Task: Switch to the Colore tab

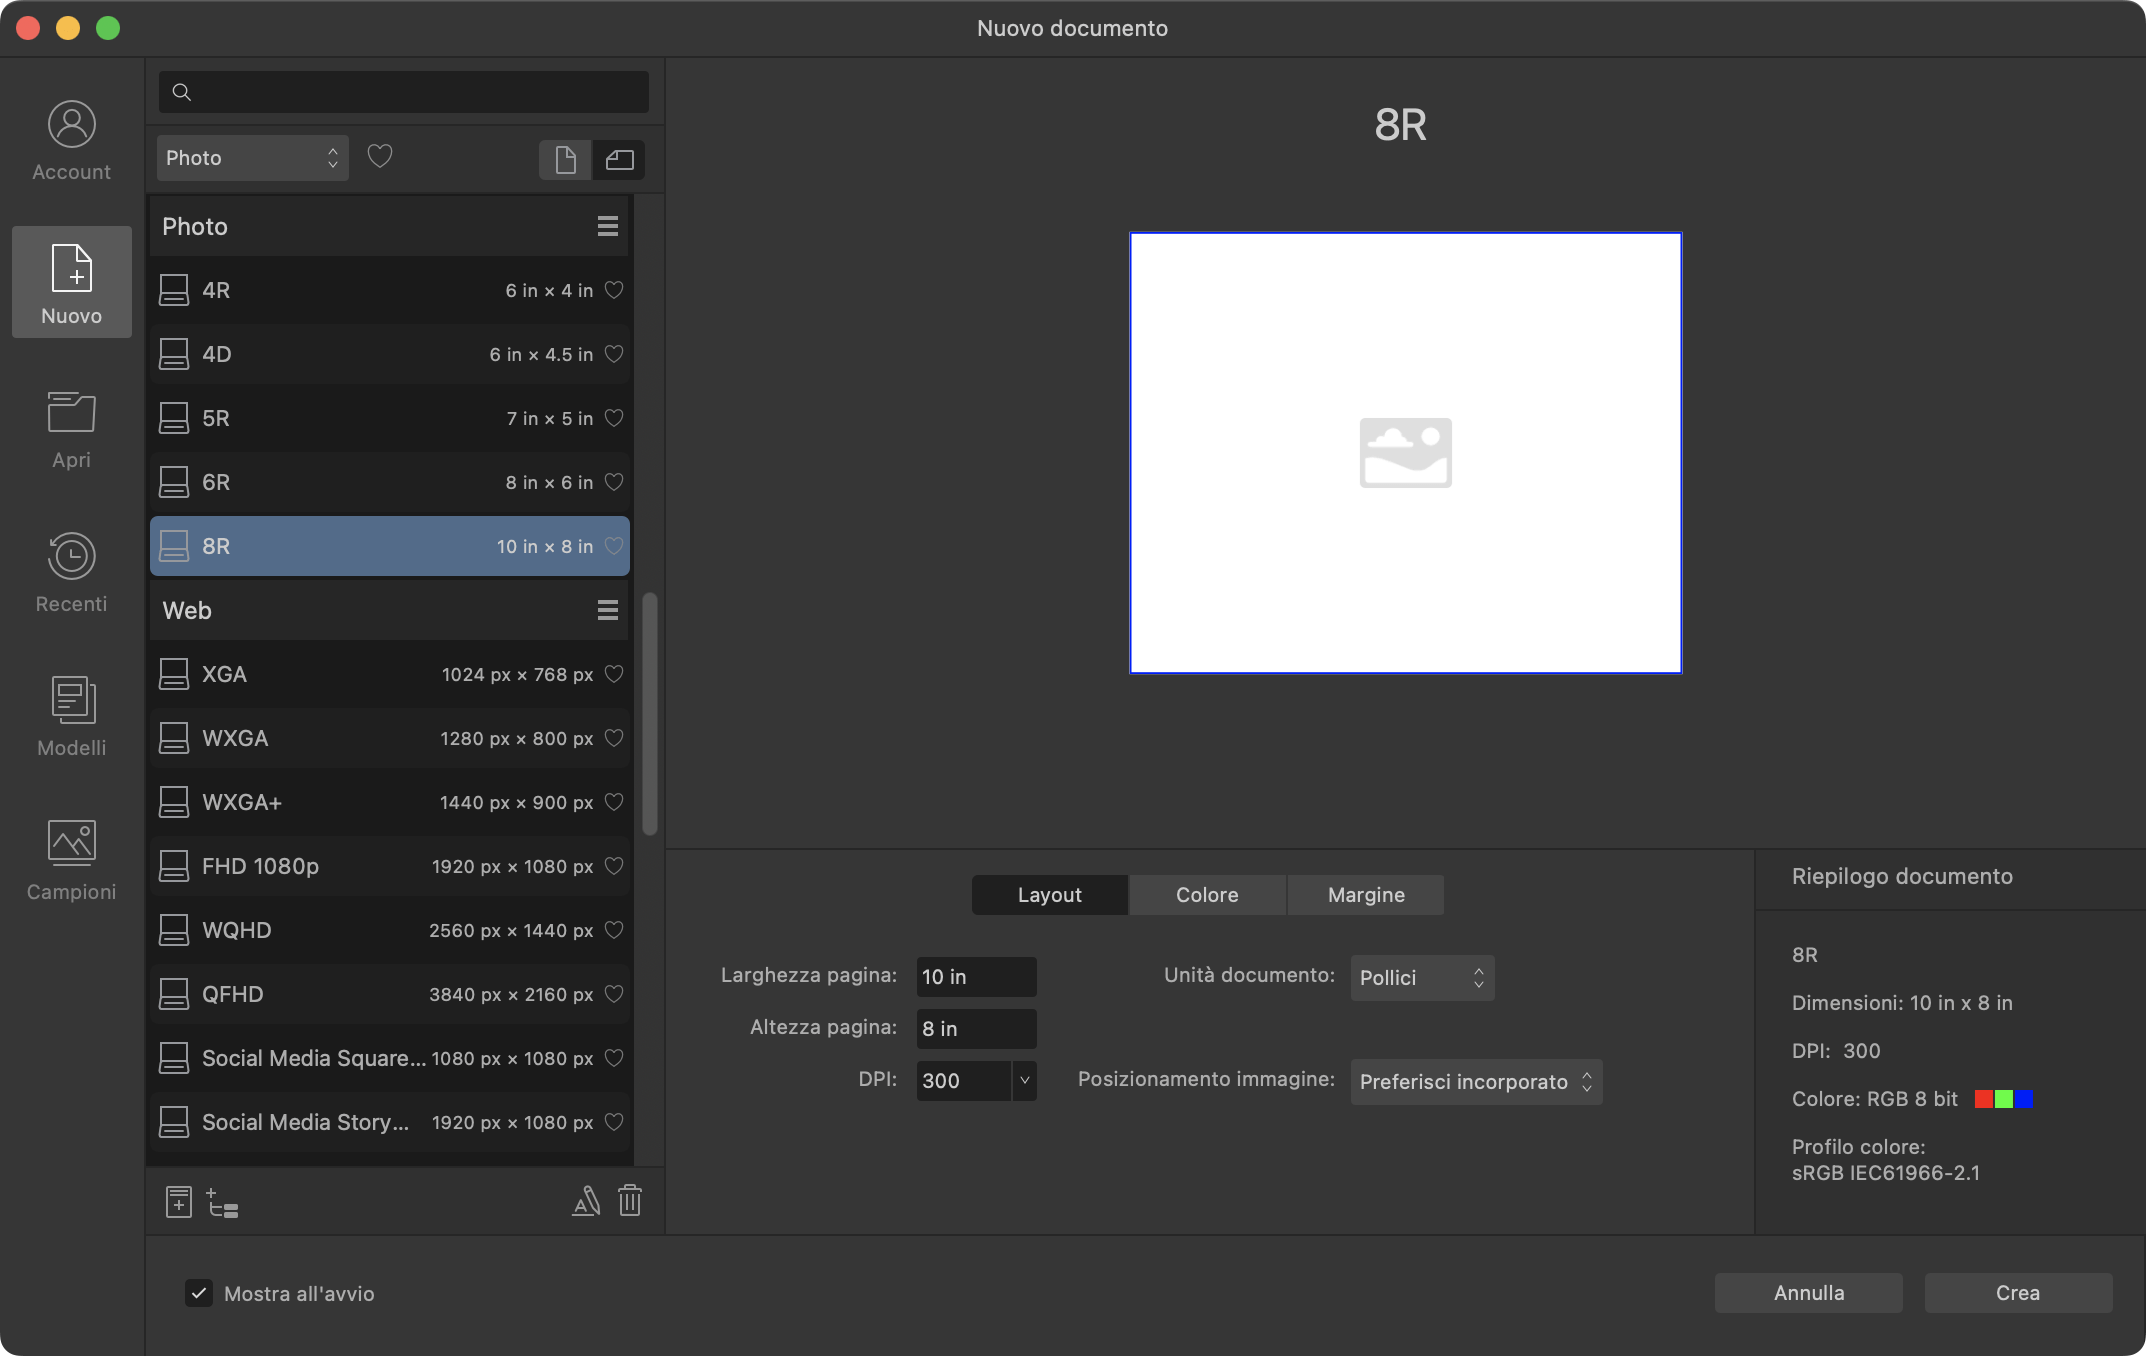Action: pos(1207,892)
